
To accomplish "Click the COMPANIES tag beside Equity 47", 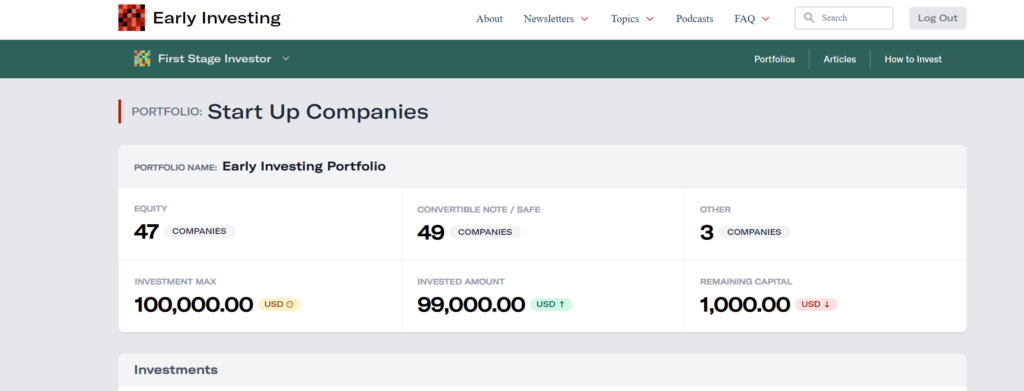I will [199, 231].
